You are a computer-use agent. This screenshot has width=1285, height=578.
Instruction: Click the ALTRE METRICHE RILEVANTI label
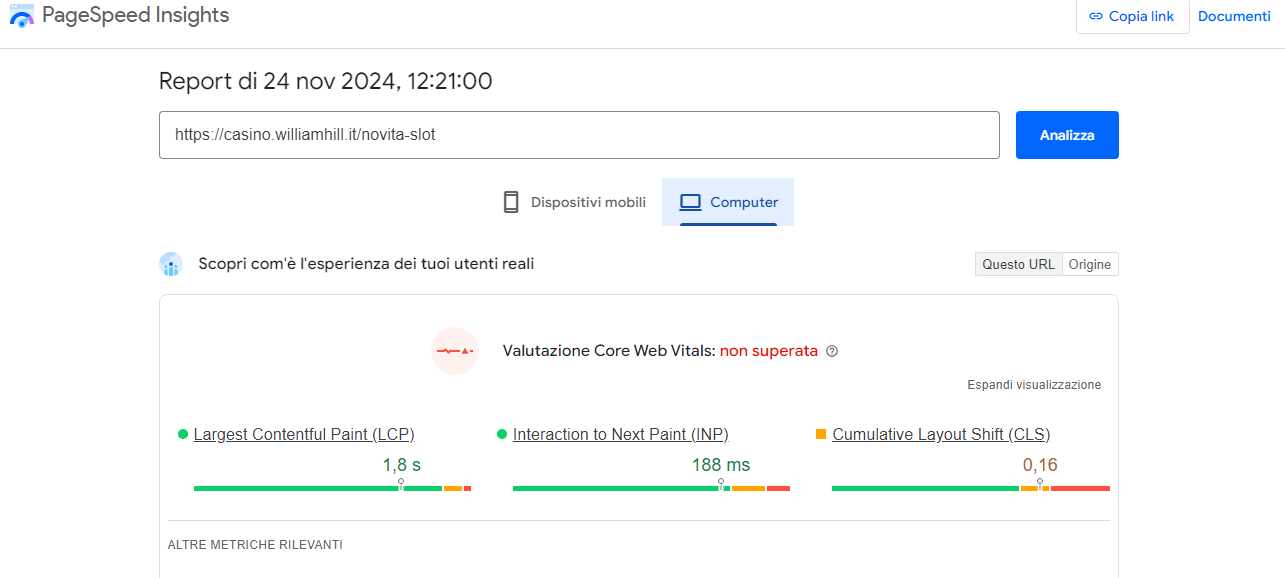[x=255, y=545]
